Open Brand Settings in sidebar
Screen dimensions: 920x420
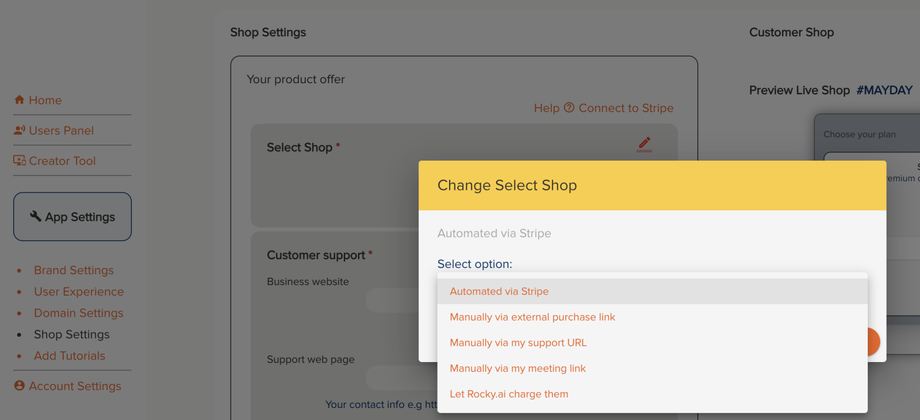(x=74, y=270)
